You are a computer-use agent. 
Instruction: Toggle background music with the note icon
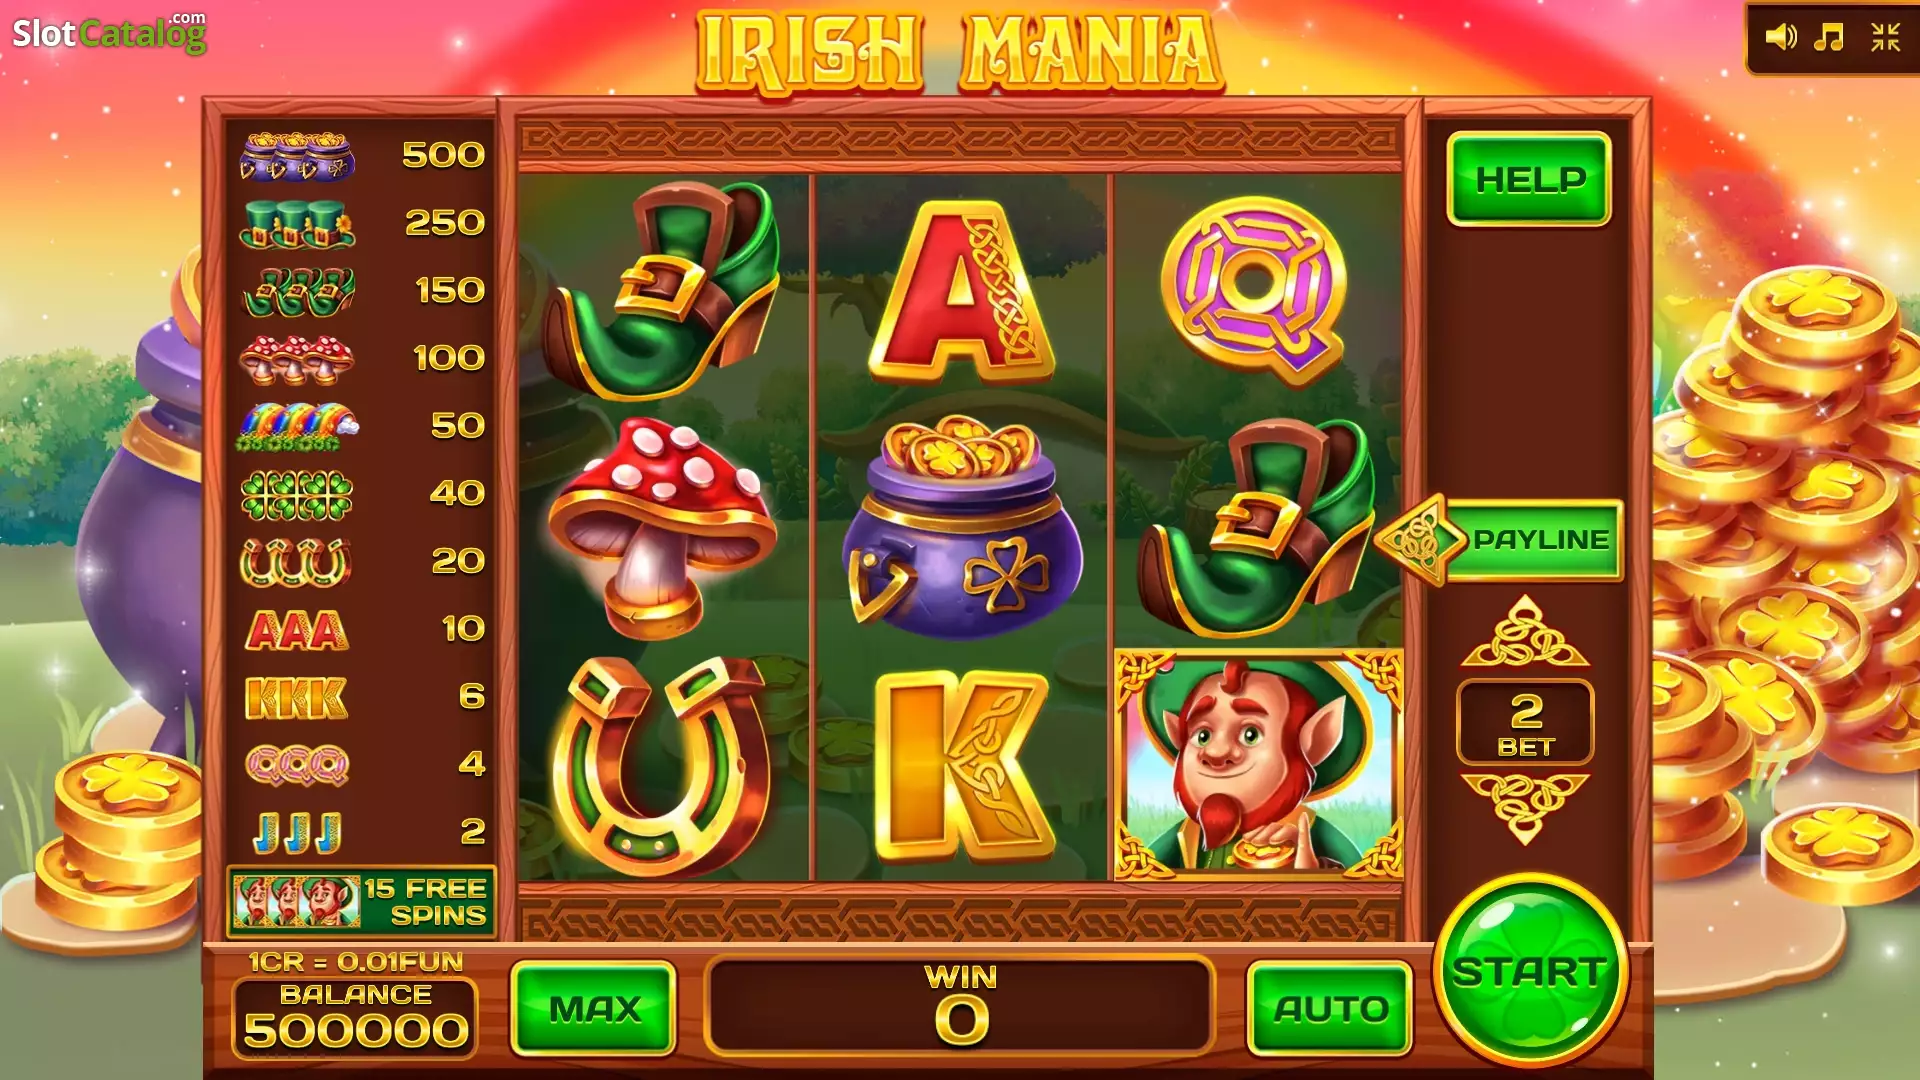[1829, 38]
